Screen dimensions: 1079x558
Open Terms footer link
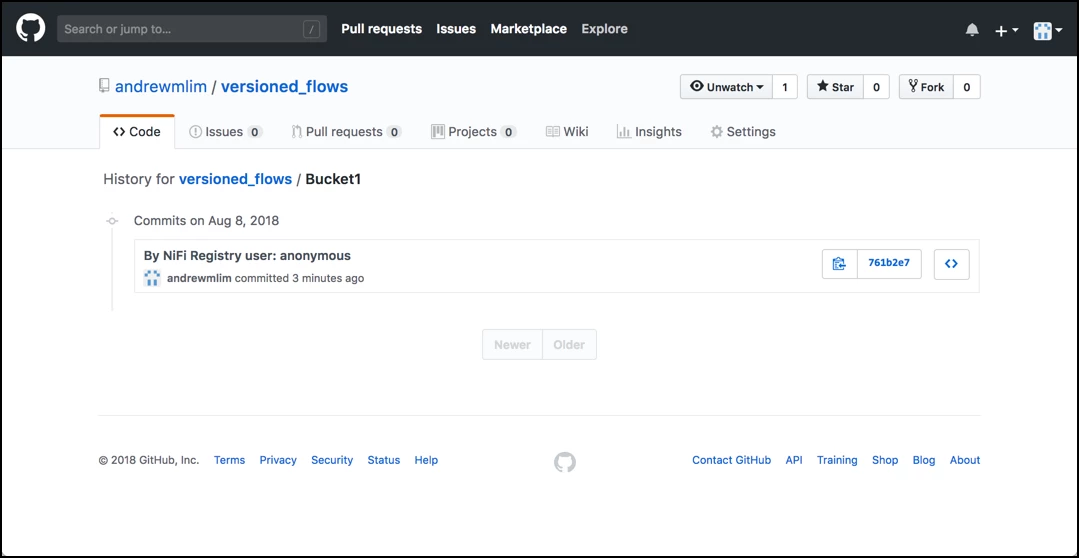point(229,460)
